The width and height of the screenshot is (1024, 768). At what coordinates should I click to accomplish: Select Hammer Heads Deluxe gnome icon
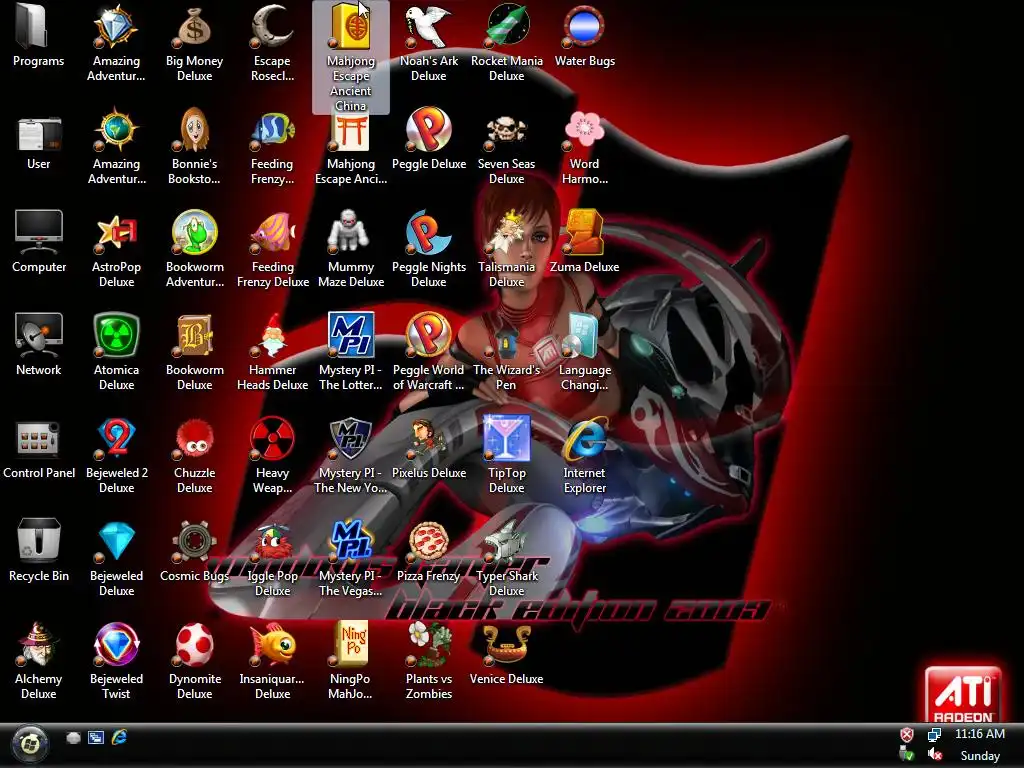click(272, 336)
